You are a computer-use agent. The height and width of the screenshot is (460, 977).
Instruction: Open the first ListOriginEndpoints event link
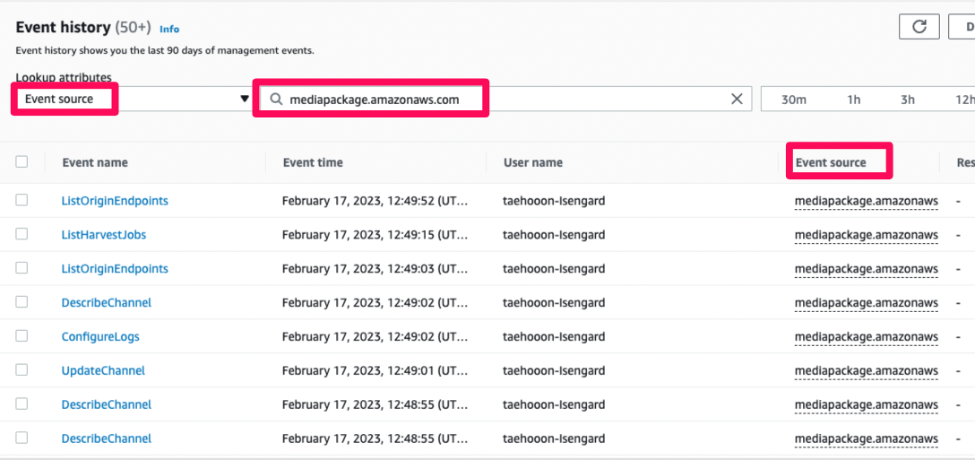pos(114,200)
